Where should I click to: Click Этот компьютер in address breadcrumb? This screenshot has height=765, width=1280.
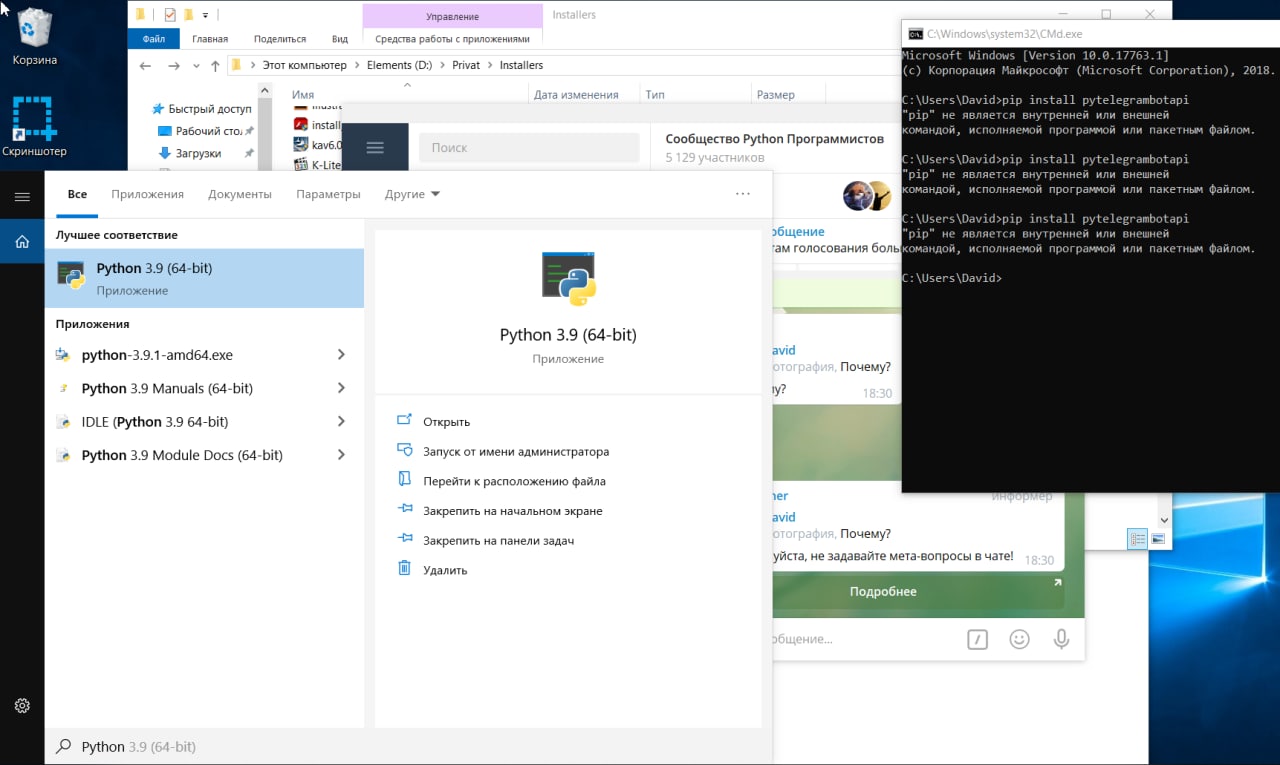(304, 65)
